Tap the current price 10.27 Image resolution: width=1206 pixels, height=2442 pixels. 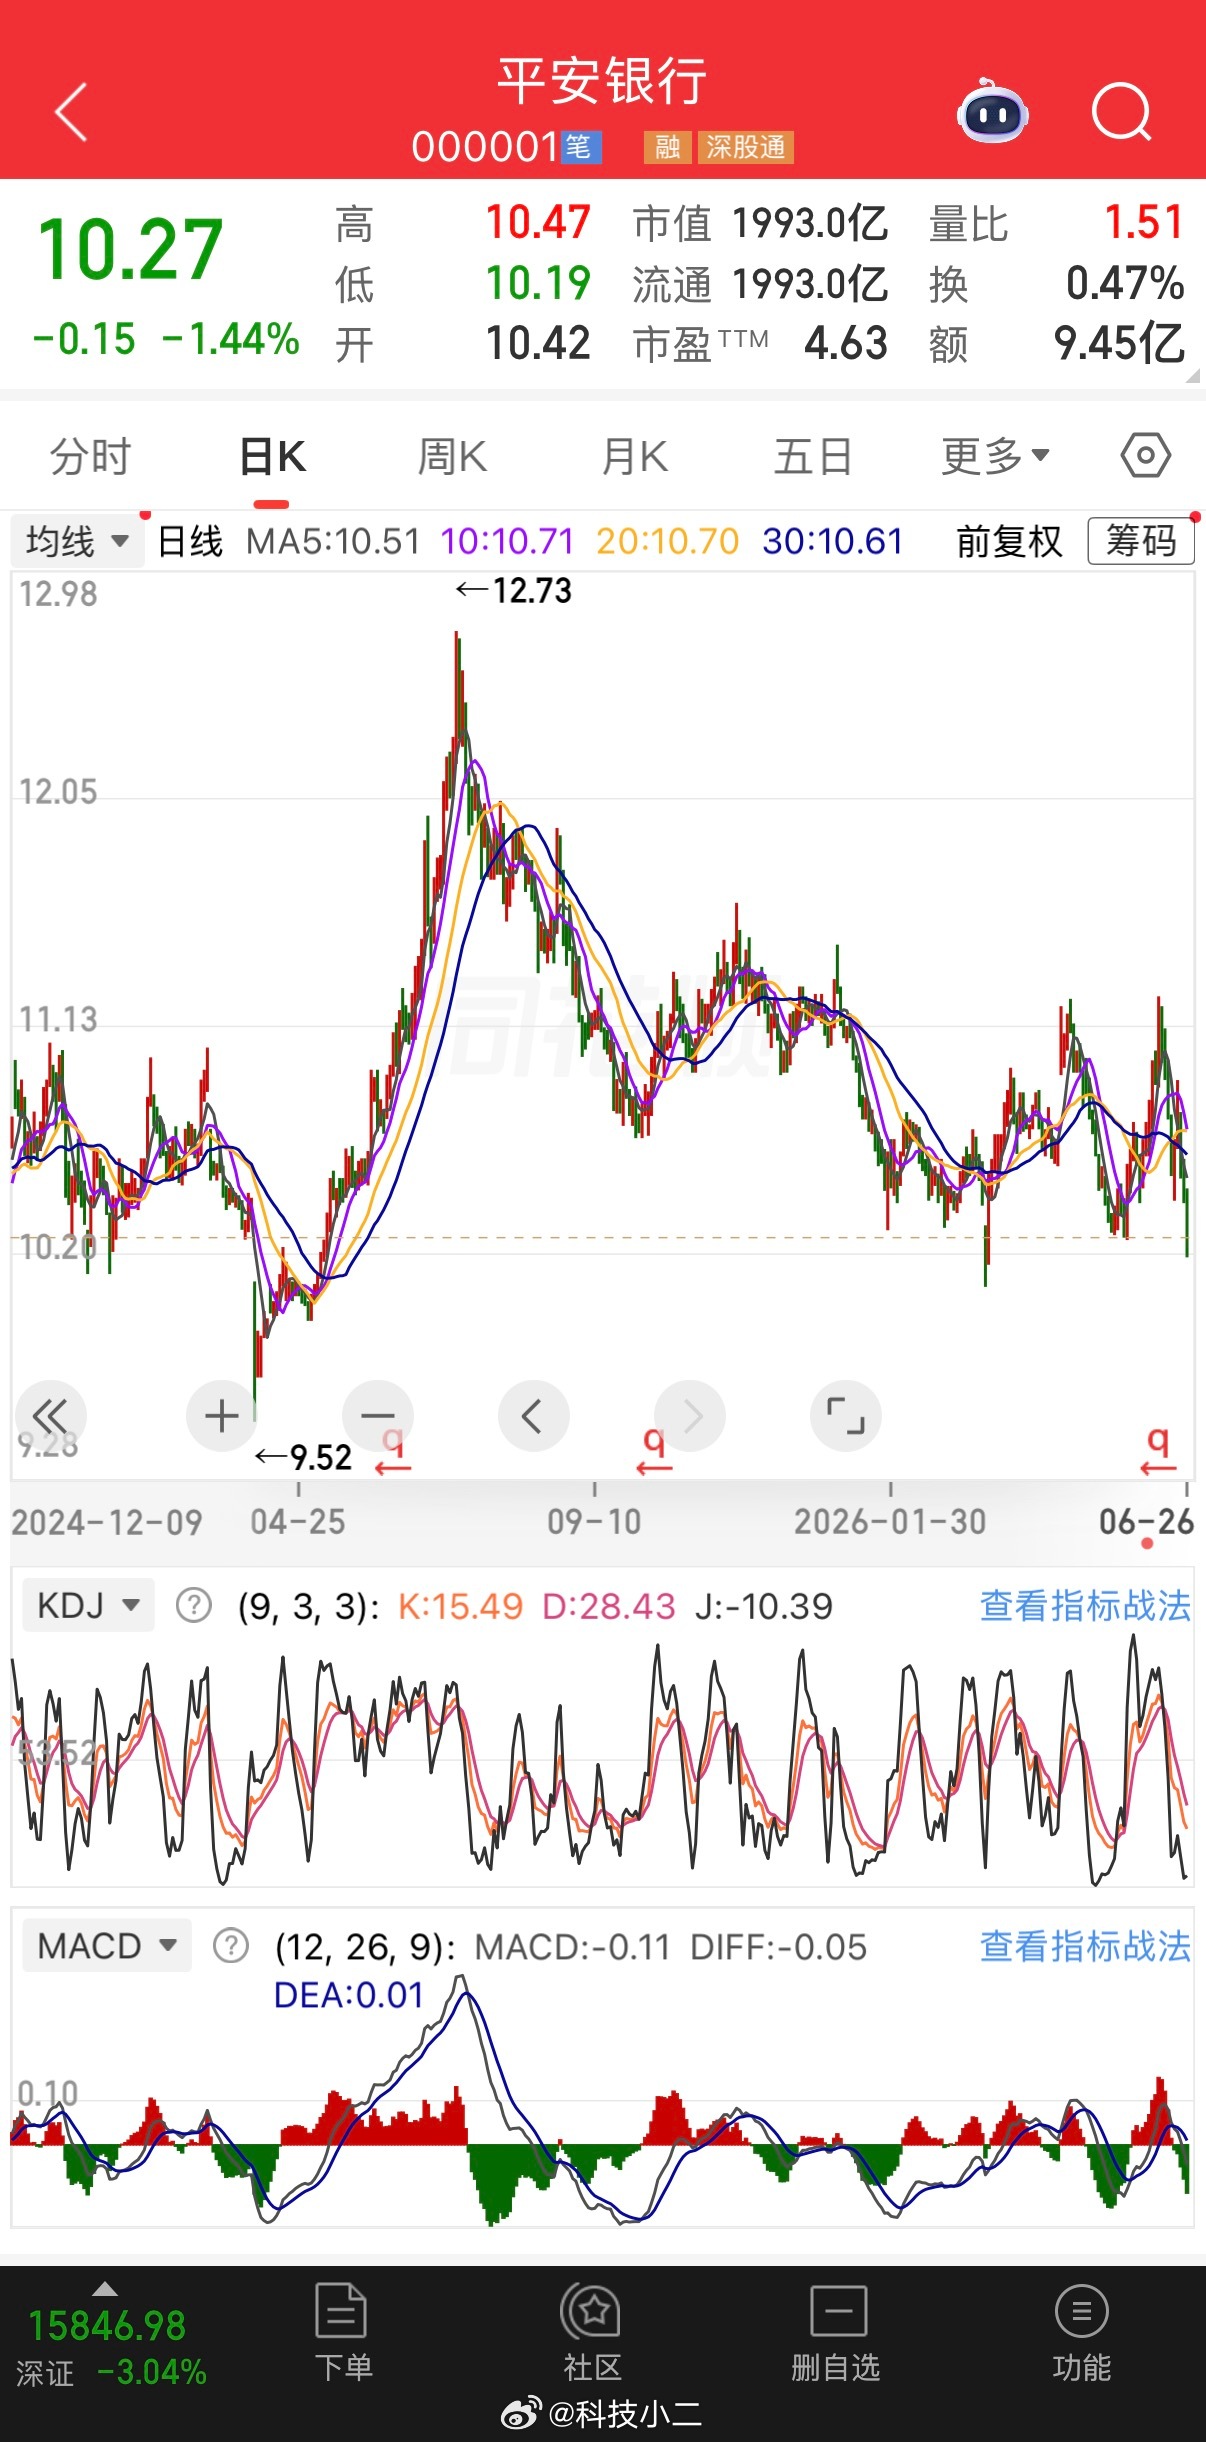tap(130, 250)
